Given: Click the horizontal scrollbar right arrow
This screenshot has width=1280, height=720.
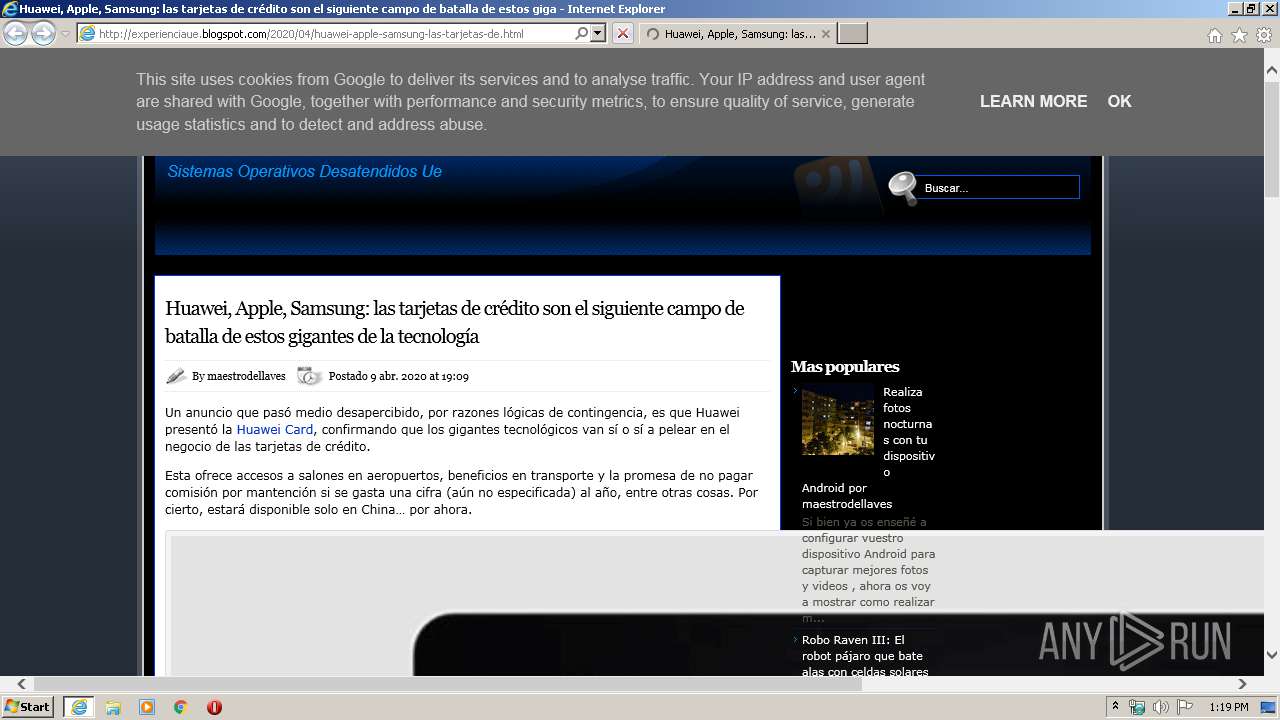Looking at the screenshot, I should (x=1242, y=684).
